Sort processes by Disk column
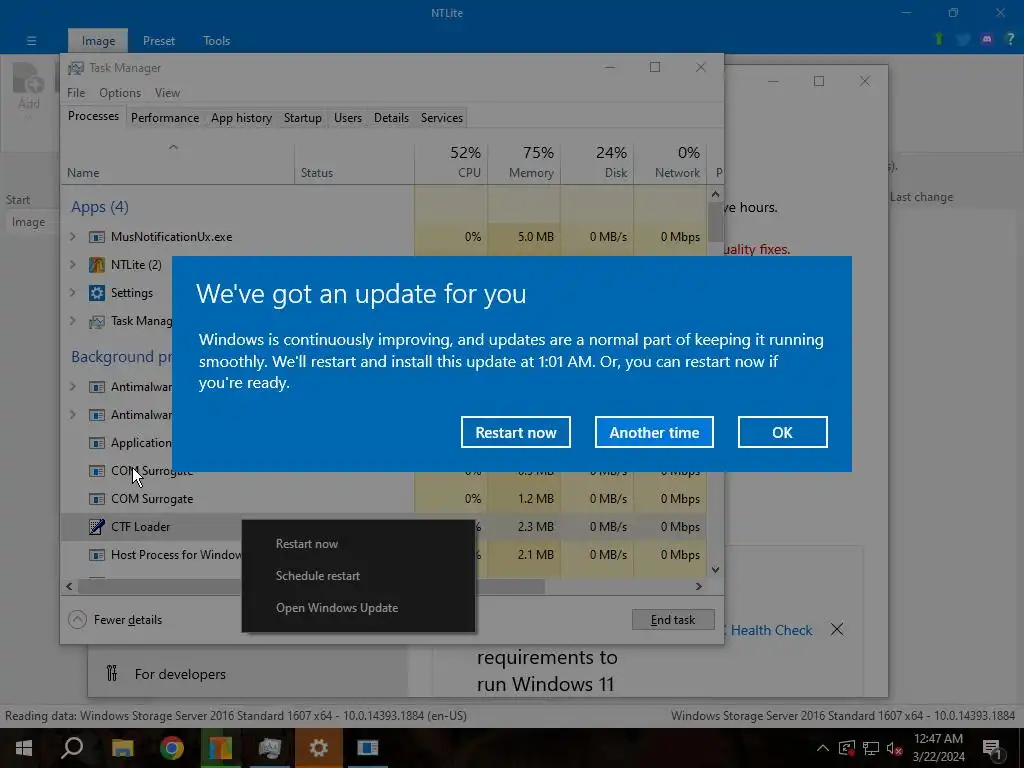The image size is (1024, 768). 597,162
